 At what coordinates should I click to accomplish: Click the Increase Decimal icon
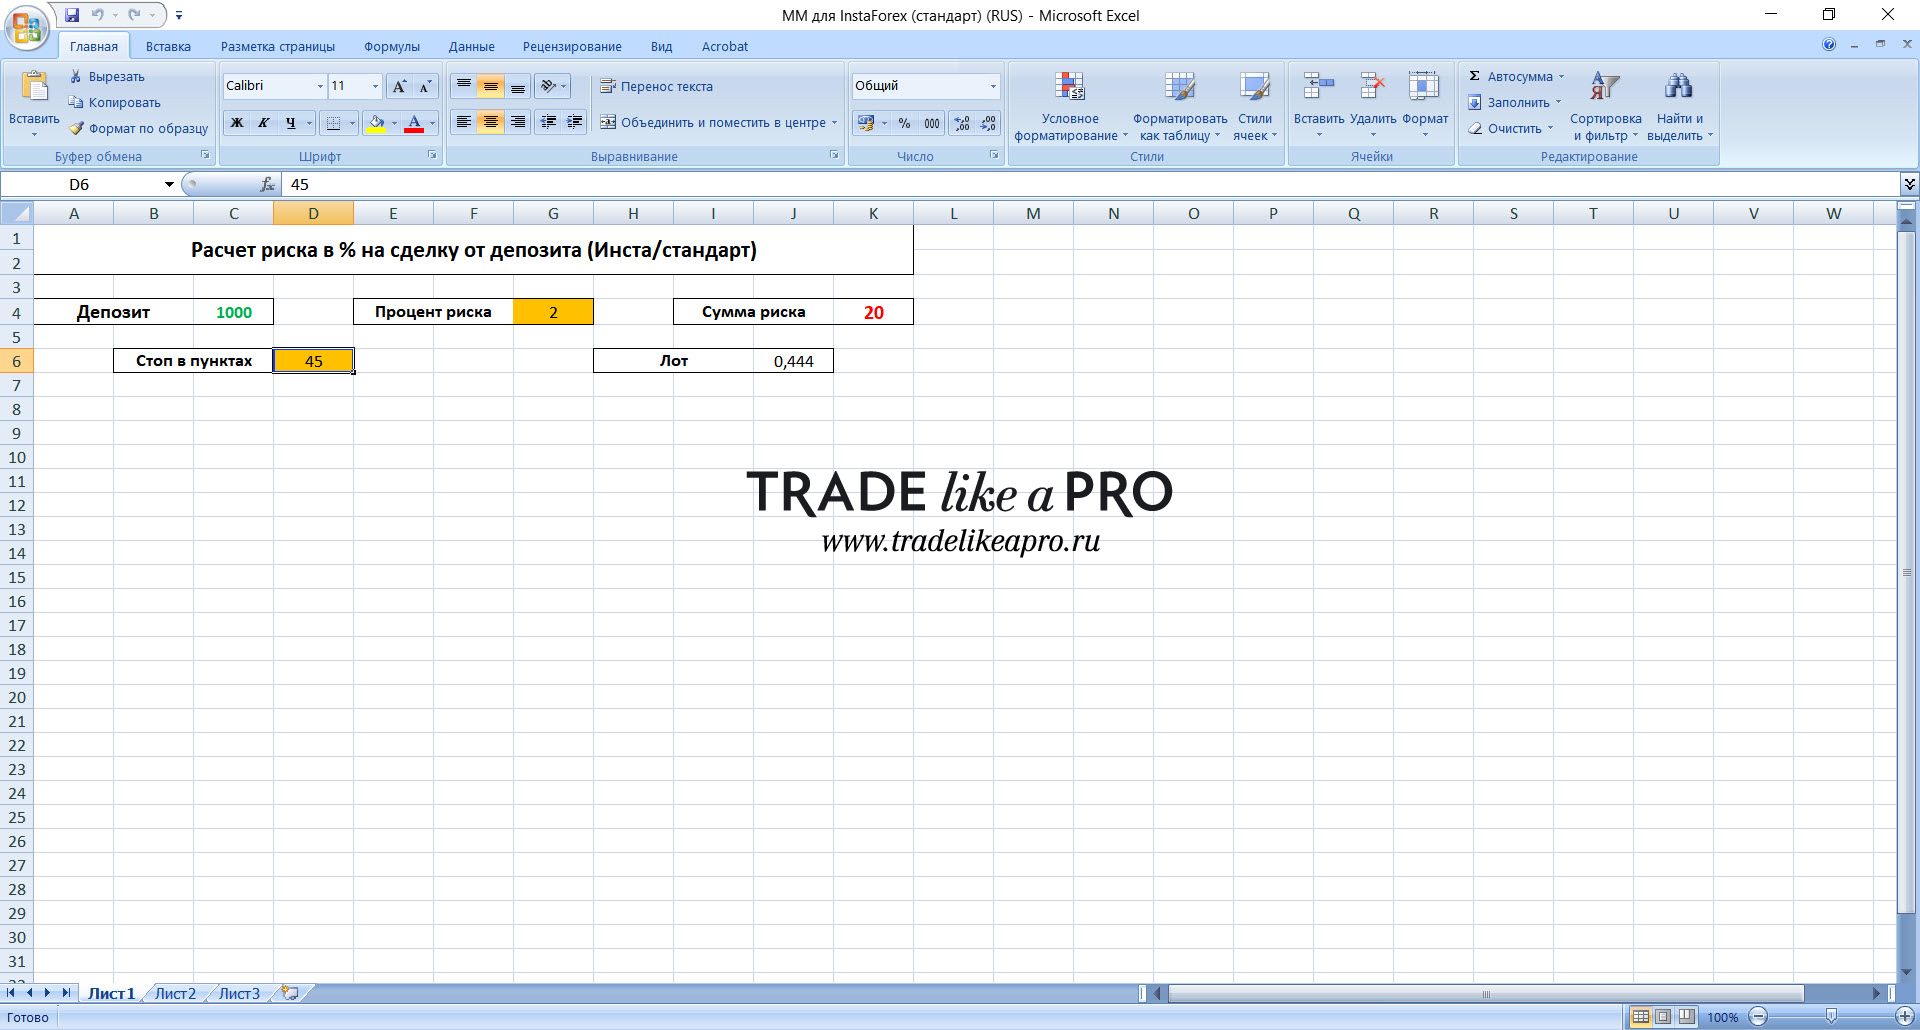point(962,123)
